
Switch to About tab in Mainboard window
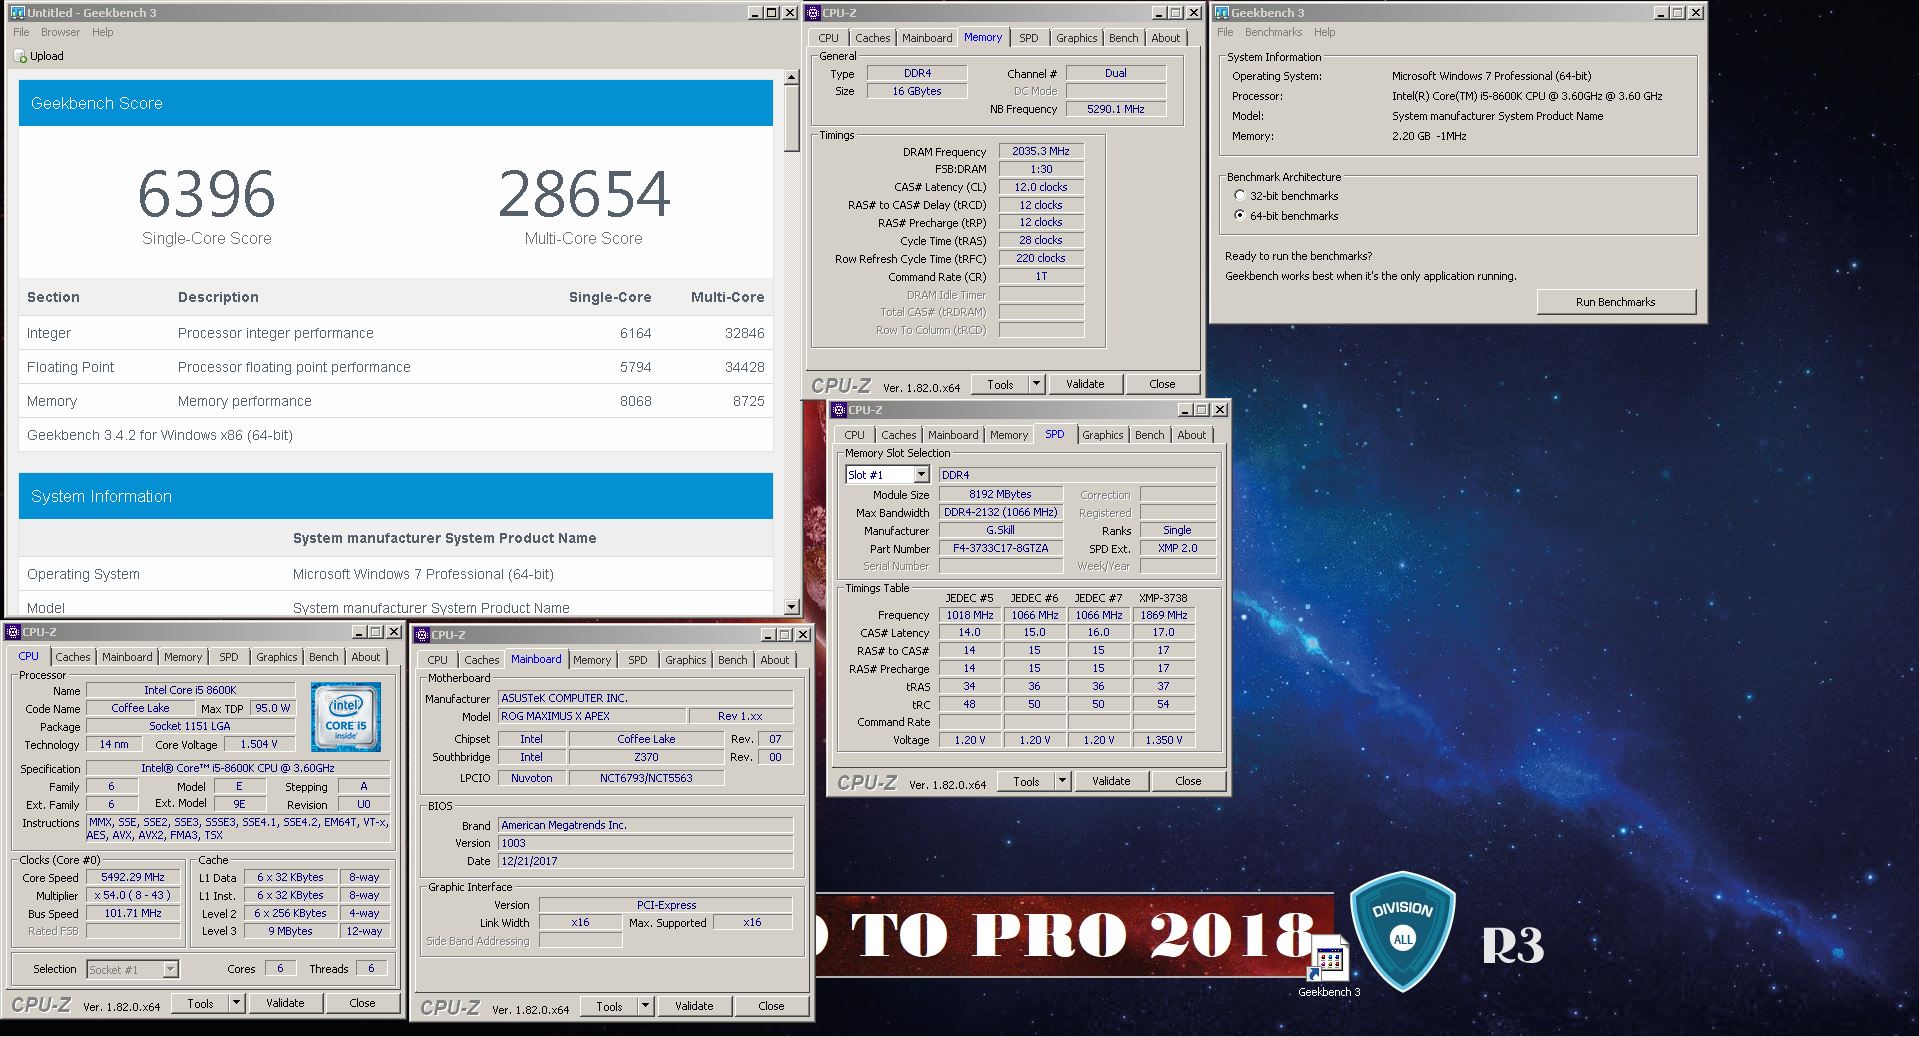(774, 660)
